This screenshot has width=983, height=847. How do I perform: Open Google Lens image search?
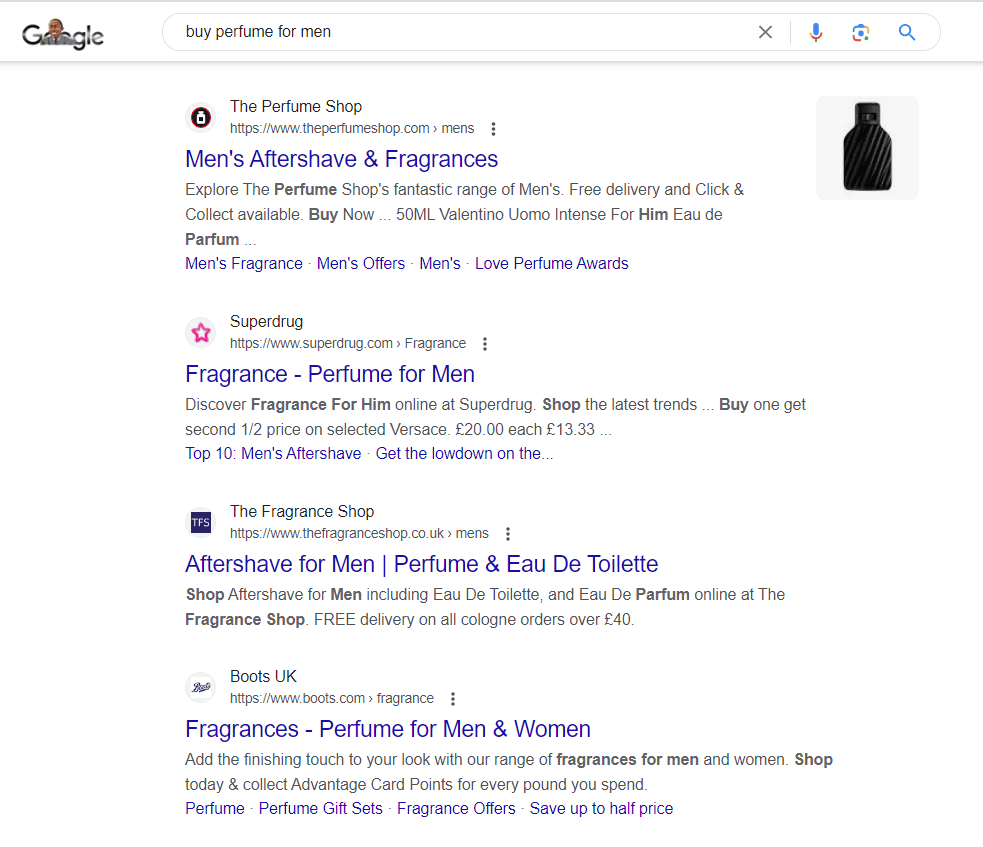pos(861,32)
